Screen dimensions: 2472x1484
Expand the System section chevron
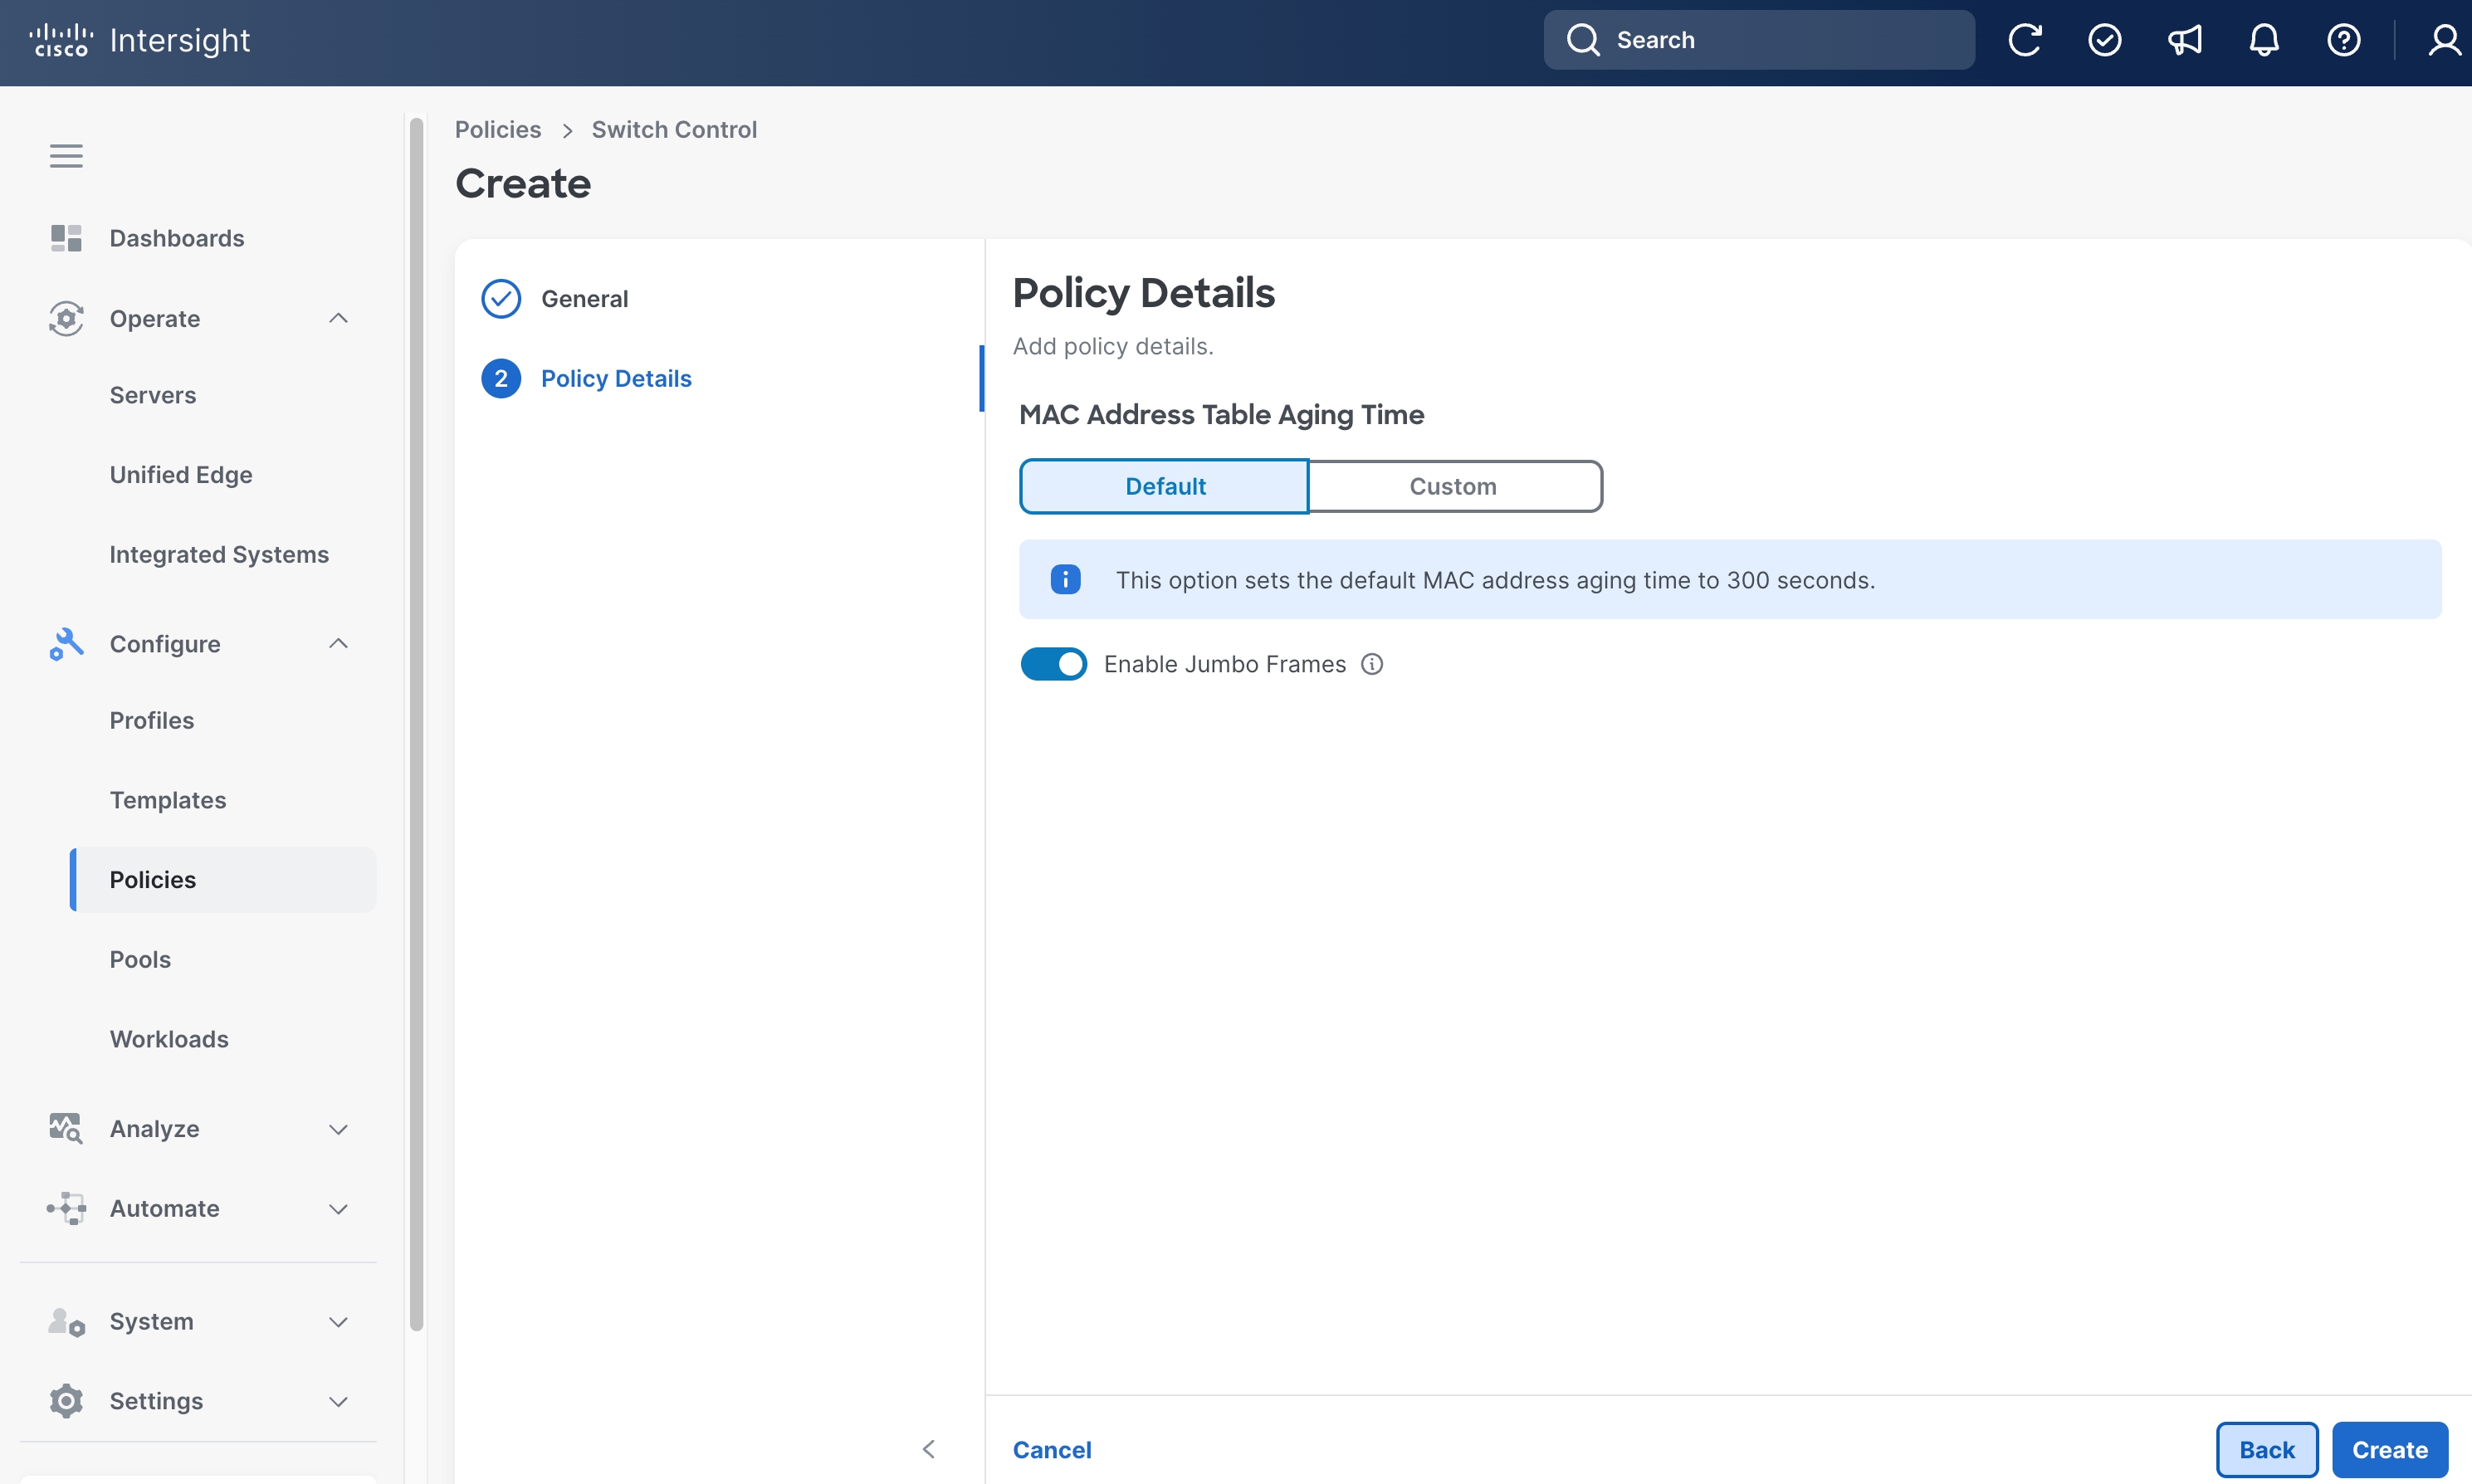[338, 1322]
